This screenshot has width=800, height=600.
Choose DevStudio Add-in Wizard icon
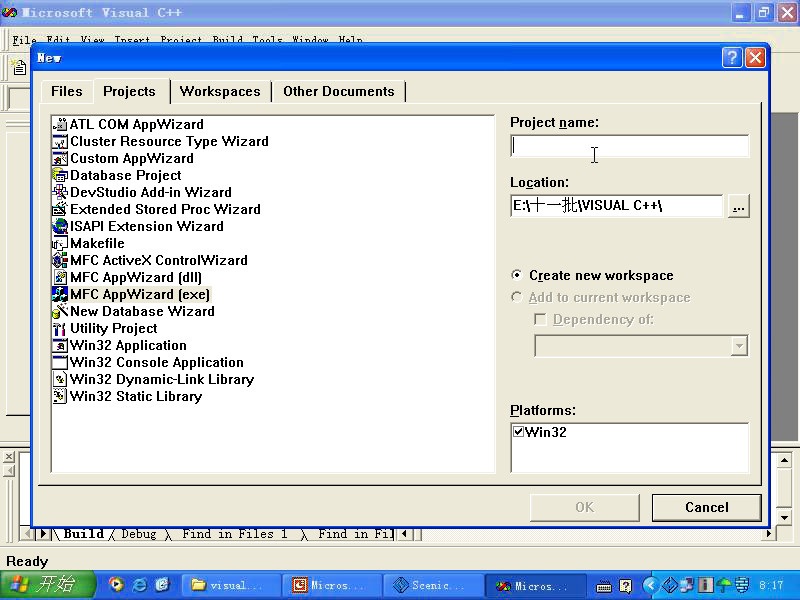(60, 192)
